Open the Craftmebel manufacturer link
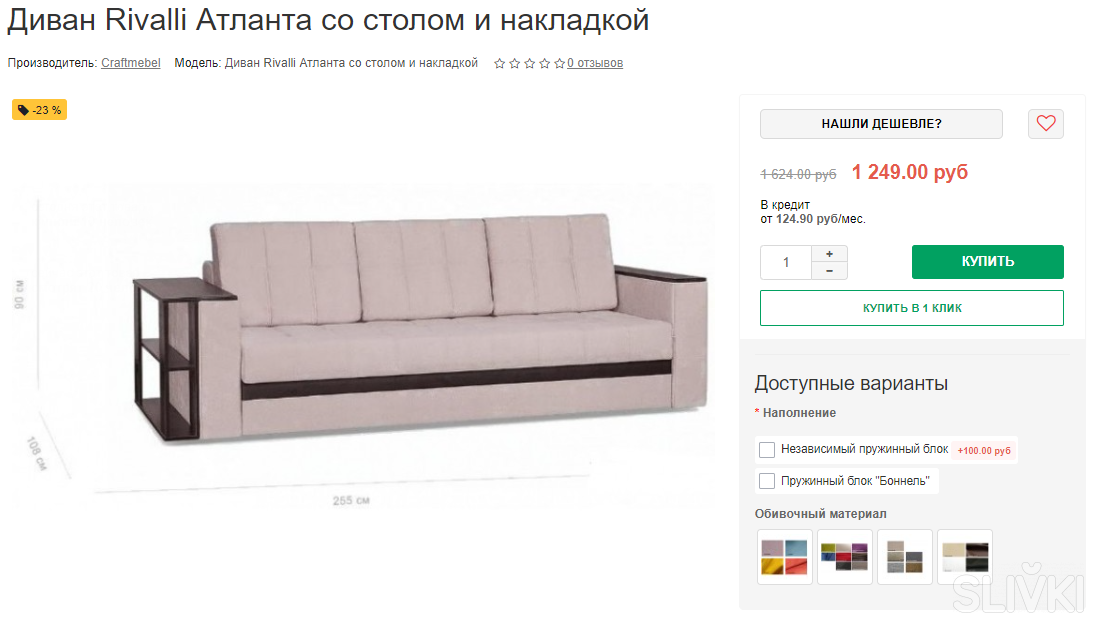 (x=130, y=63)
